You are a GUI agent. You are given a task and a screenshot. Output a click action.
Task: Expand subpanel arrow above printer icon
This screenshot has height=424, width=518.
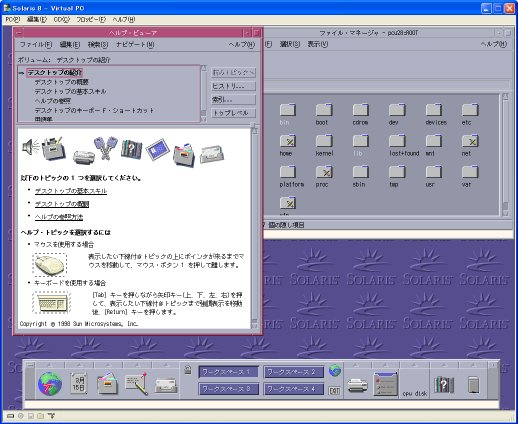[x=356, y=365]
